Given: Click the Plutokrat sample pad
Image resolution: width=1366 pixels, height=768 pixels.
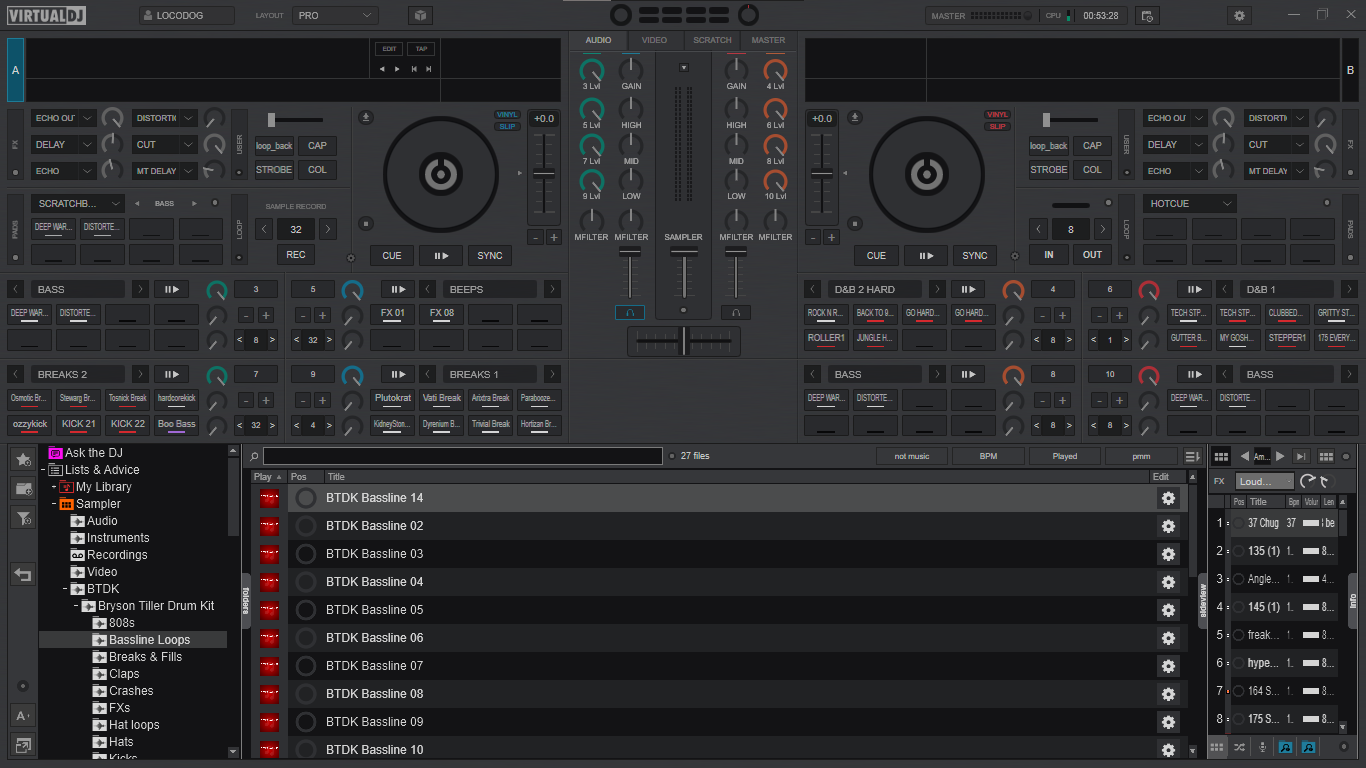Looking at the screenshot, I should (x=393, y=398).
